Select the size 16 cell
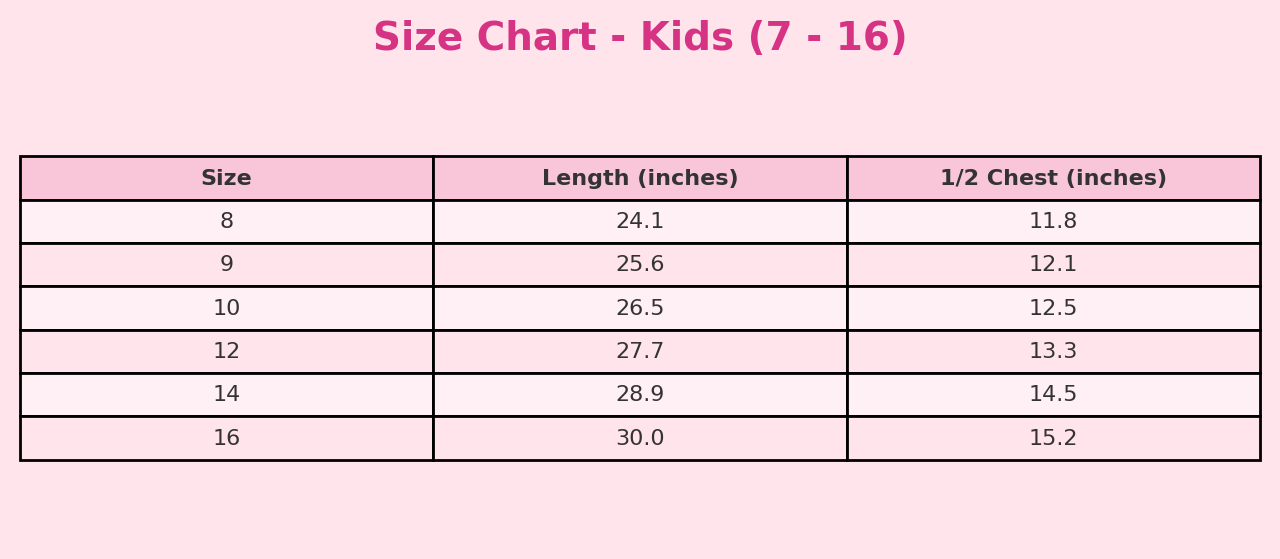 click(x=226, y=439)
